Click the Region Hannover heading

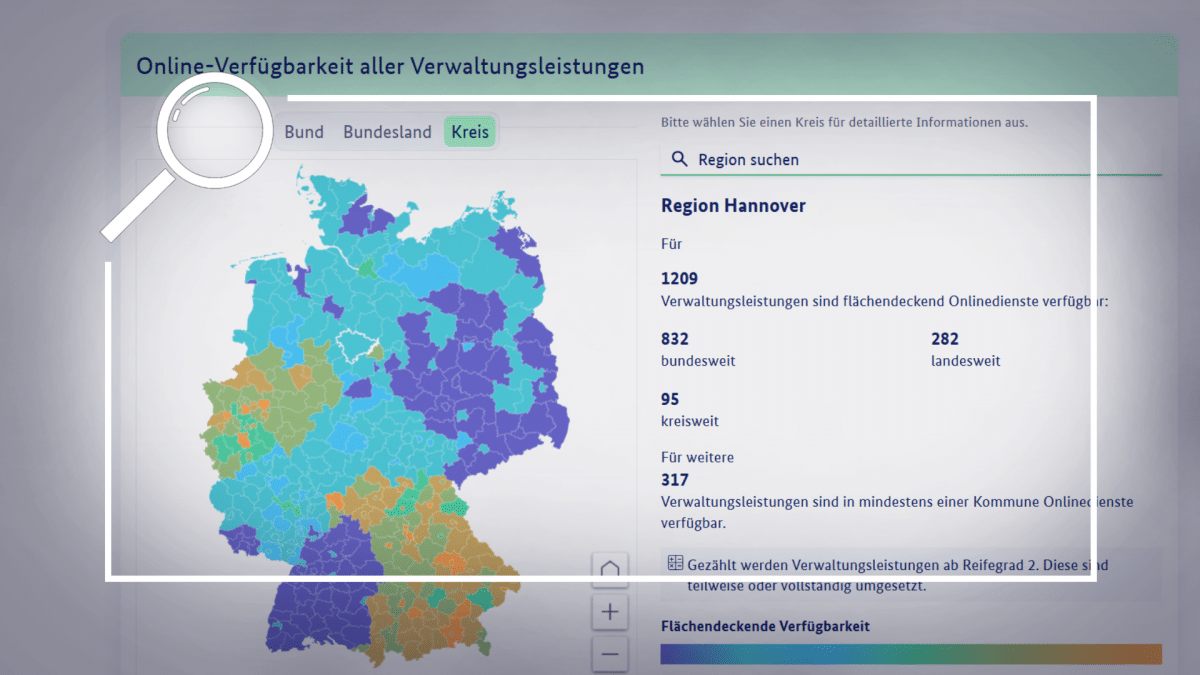point(733,206)
